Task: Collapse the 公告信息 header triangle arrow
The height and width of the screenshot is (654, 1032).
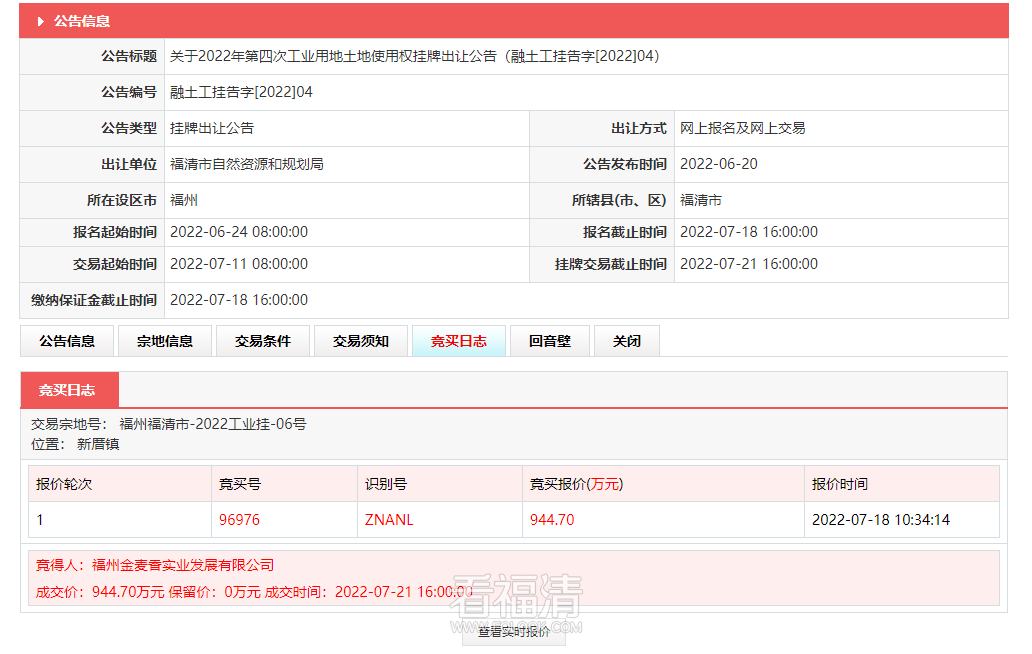Action: tap(40, 21)
